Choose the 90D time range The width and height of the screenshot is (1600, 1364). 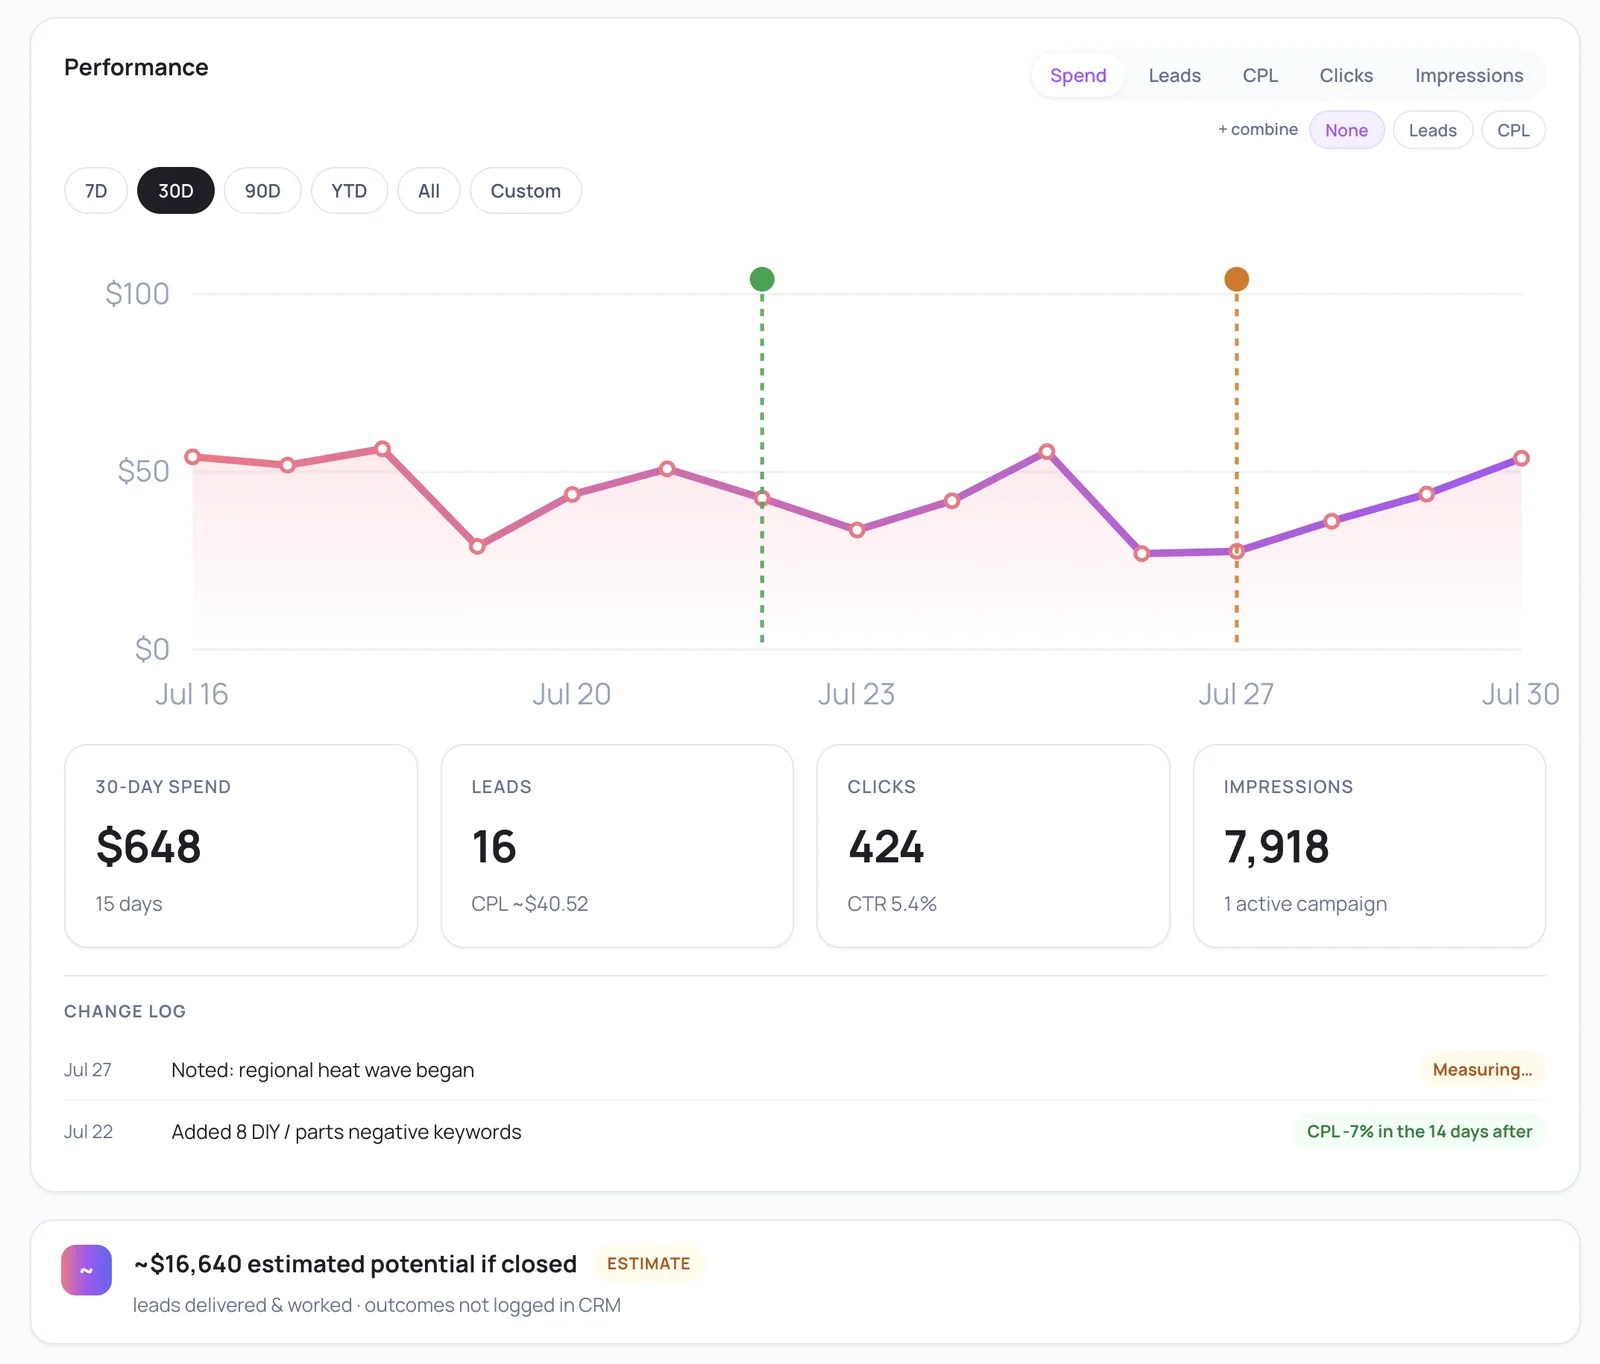point(263,191)
